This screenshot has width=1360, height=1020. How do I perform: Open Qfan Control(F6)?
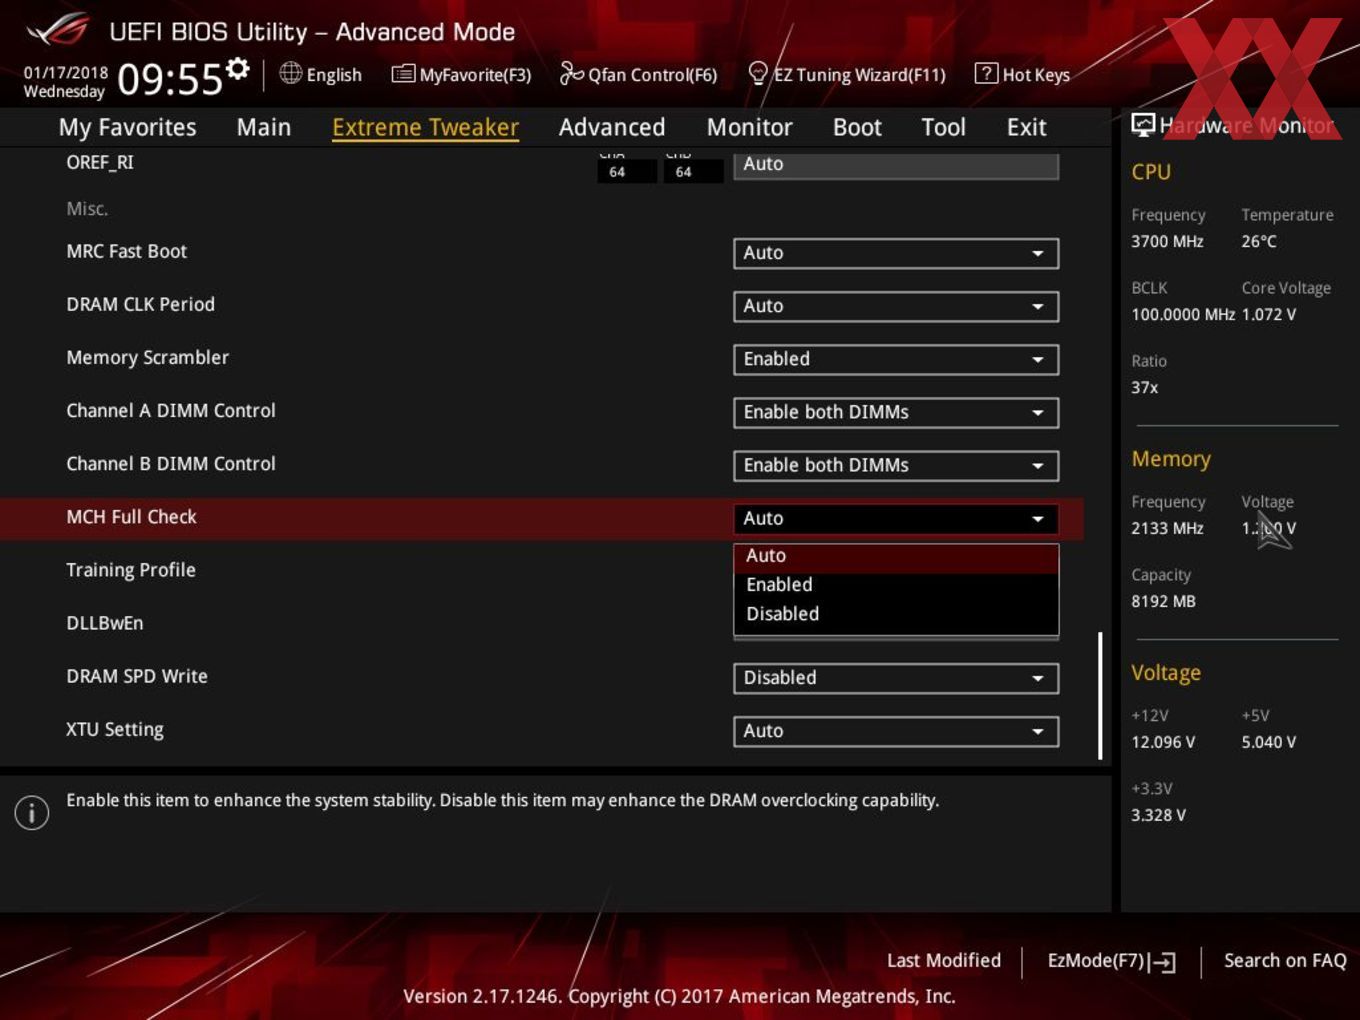[638, 74]
